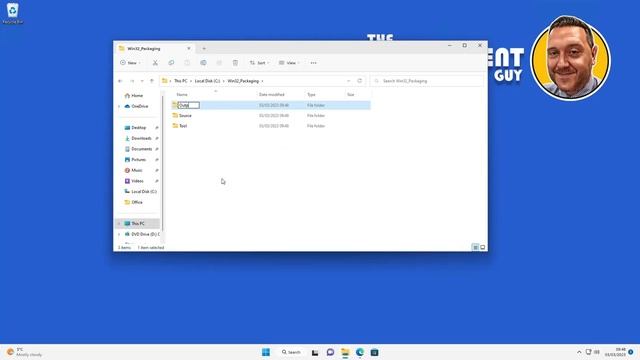This screenshot has width=640, height=360.
Task: Sort by the Date modified column header
Action: (x=271, y=94)
